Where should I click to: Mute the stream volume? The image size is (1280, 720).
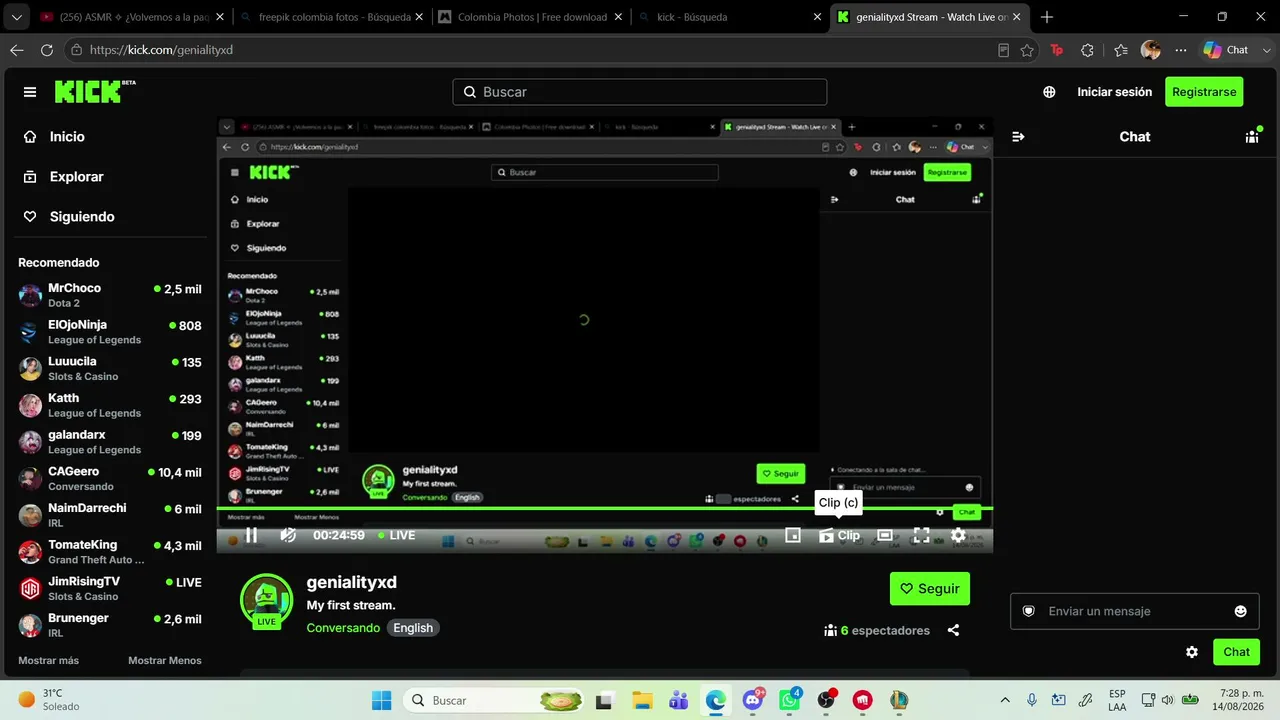click(x=288, y=535)
